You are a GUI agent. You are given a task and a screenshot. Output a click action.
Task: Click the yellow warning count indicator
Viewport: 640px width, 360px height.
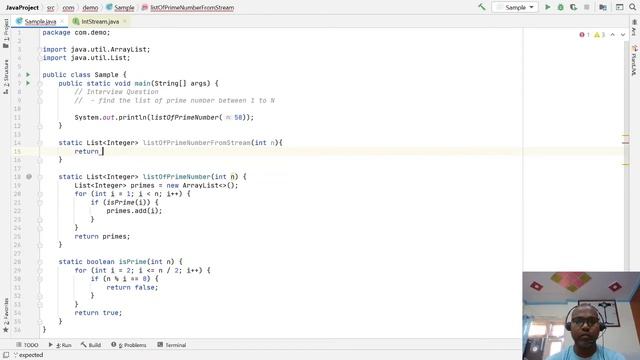pos(599,35)
